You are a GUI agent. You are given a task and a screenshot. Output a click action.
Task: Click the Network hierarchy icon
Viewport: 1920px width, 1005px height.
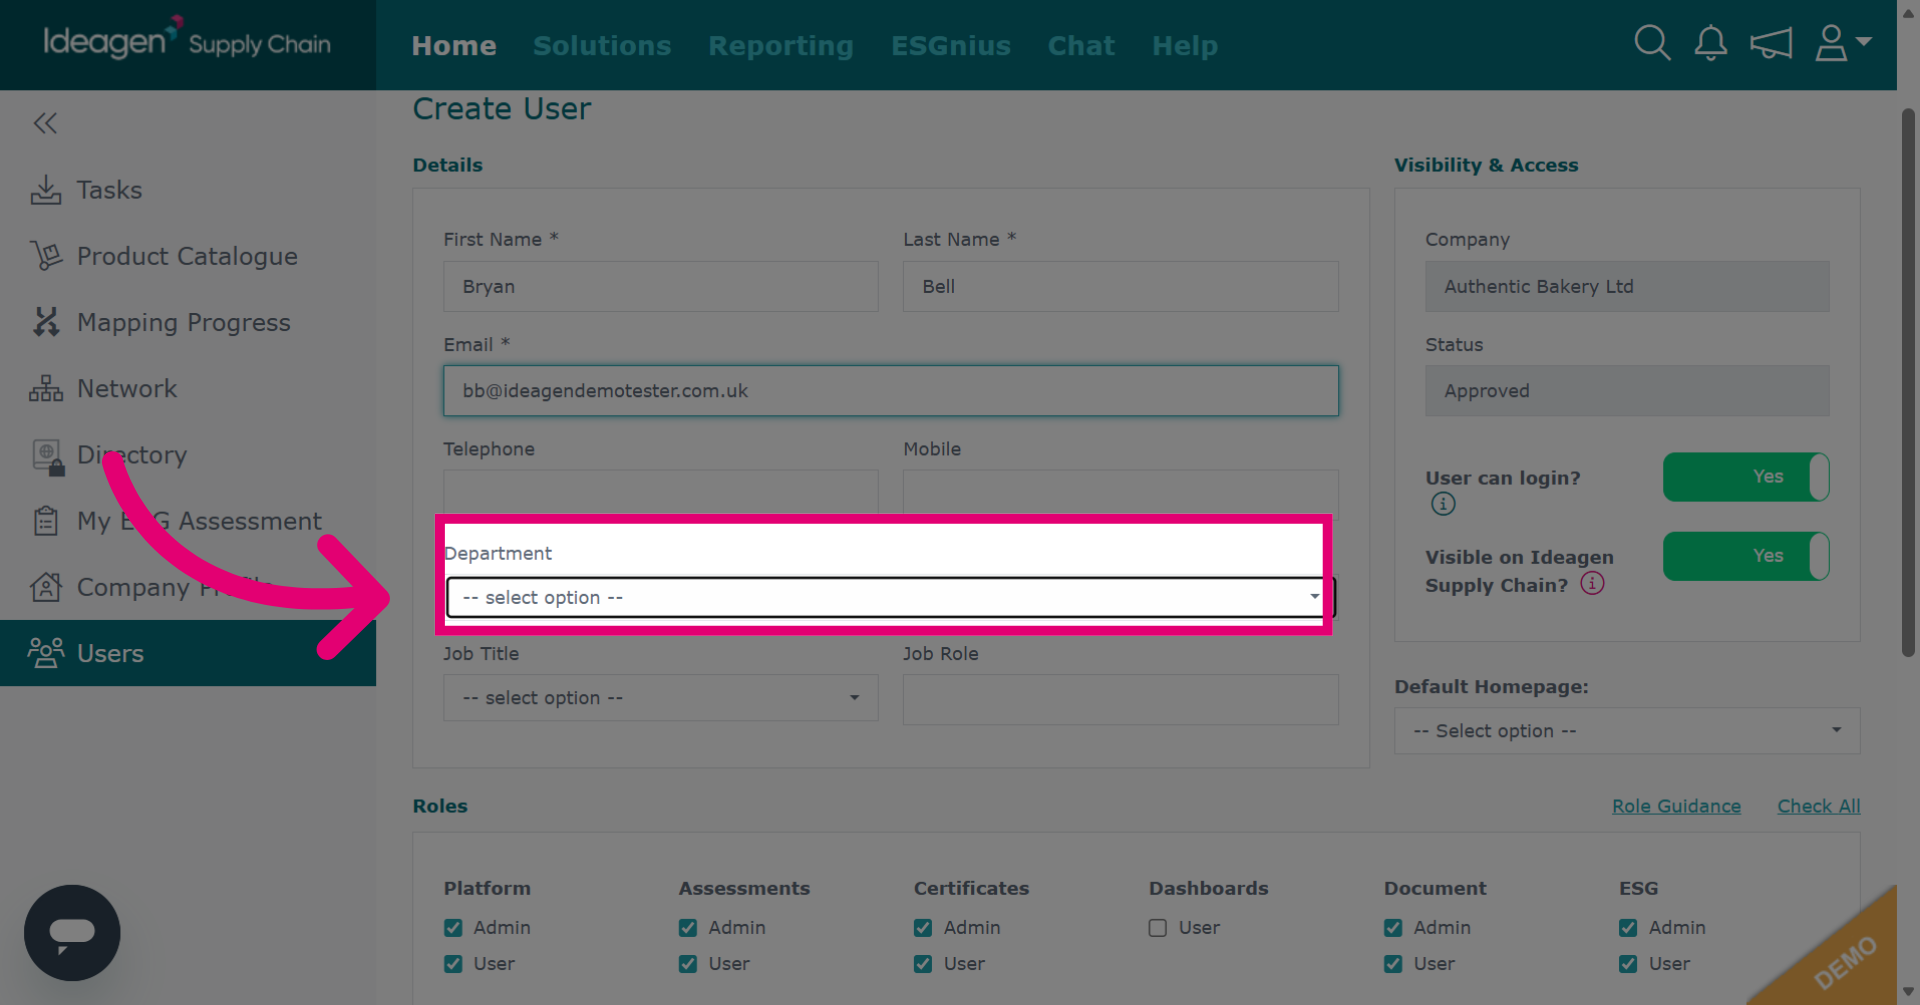click(46, 388)
